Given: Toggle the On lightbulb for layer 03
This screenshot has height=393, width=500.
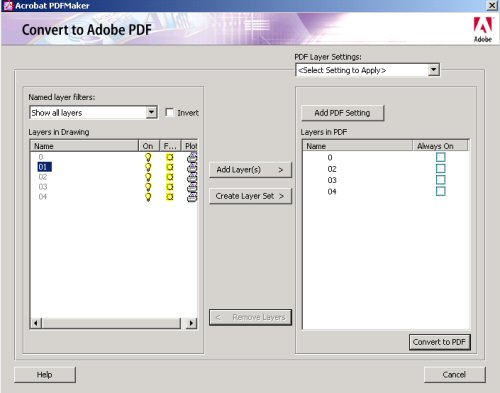Looking at the screenshot, I should (x=148, y=187).
